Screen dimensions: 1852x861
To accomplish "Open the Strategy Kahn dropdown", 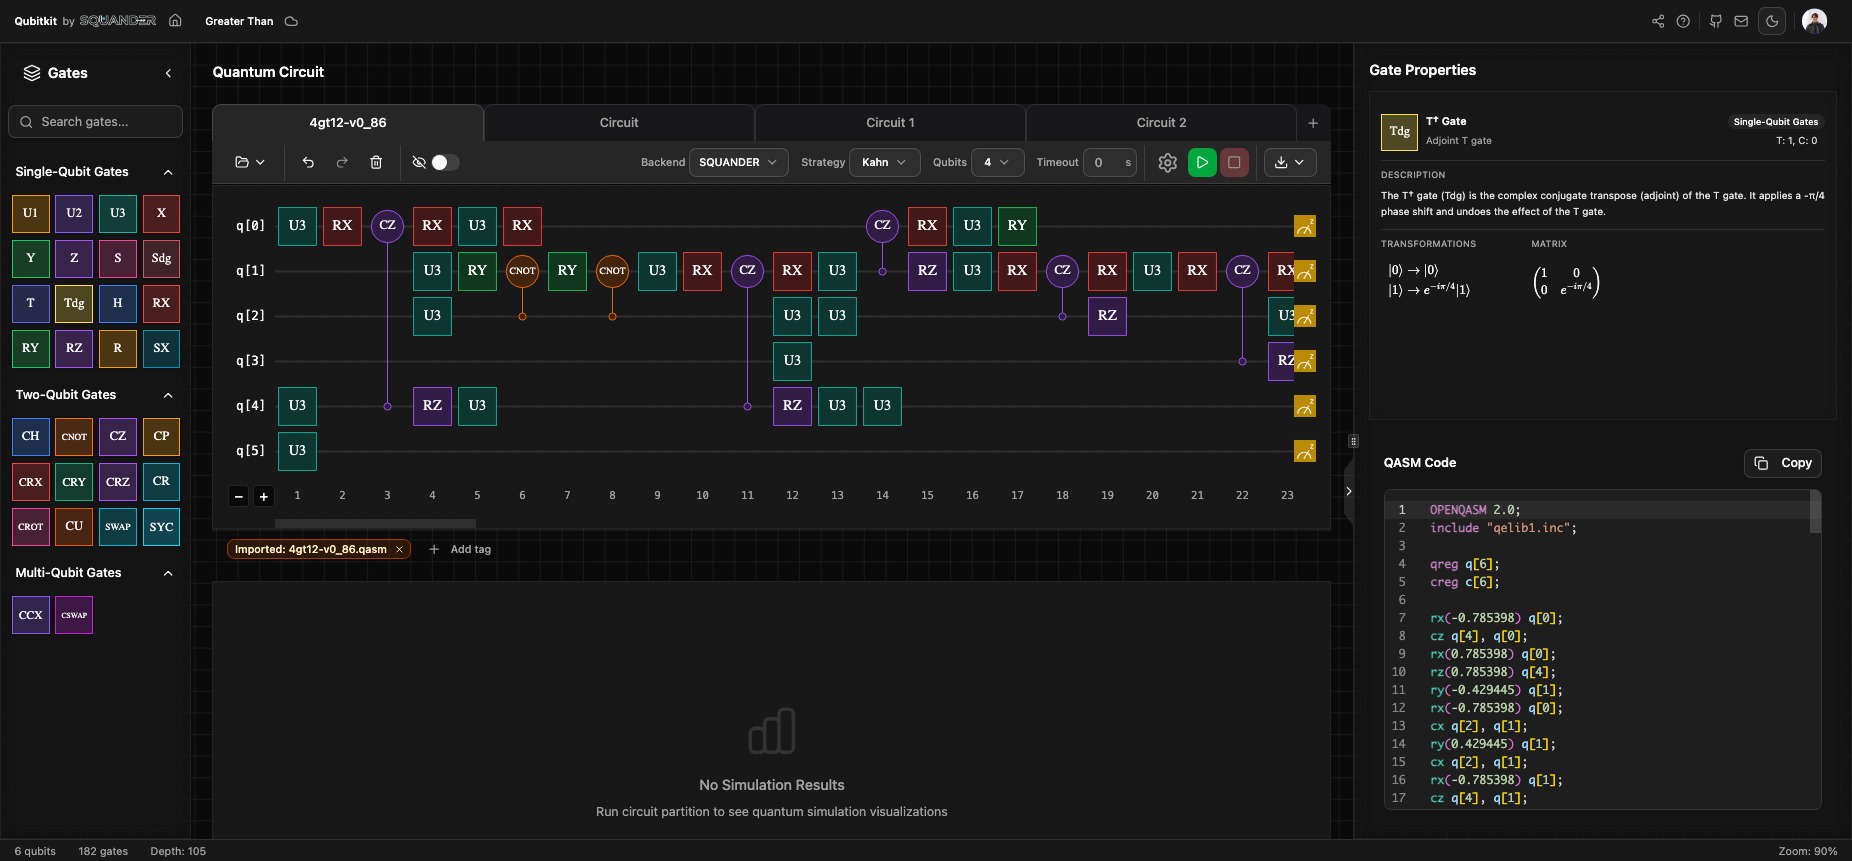I will tap(884, 162).
